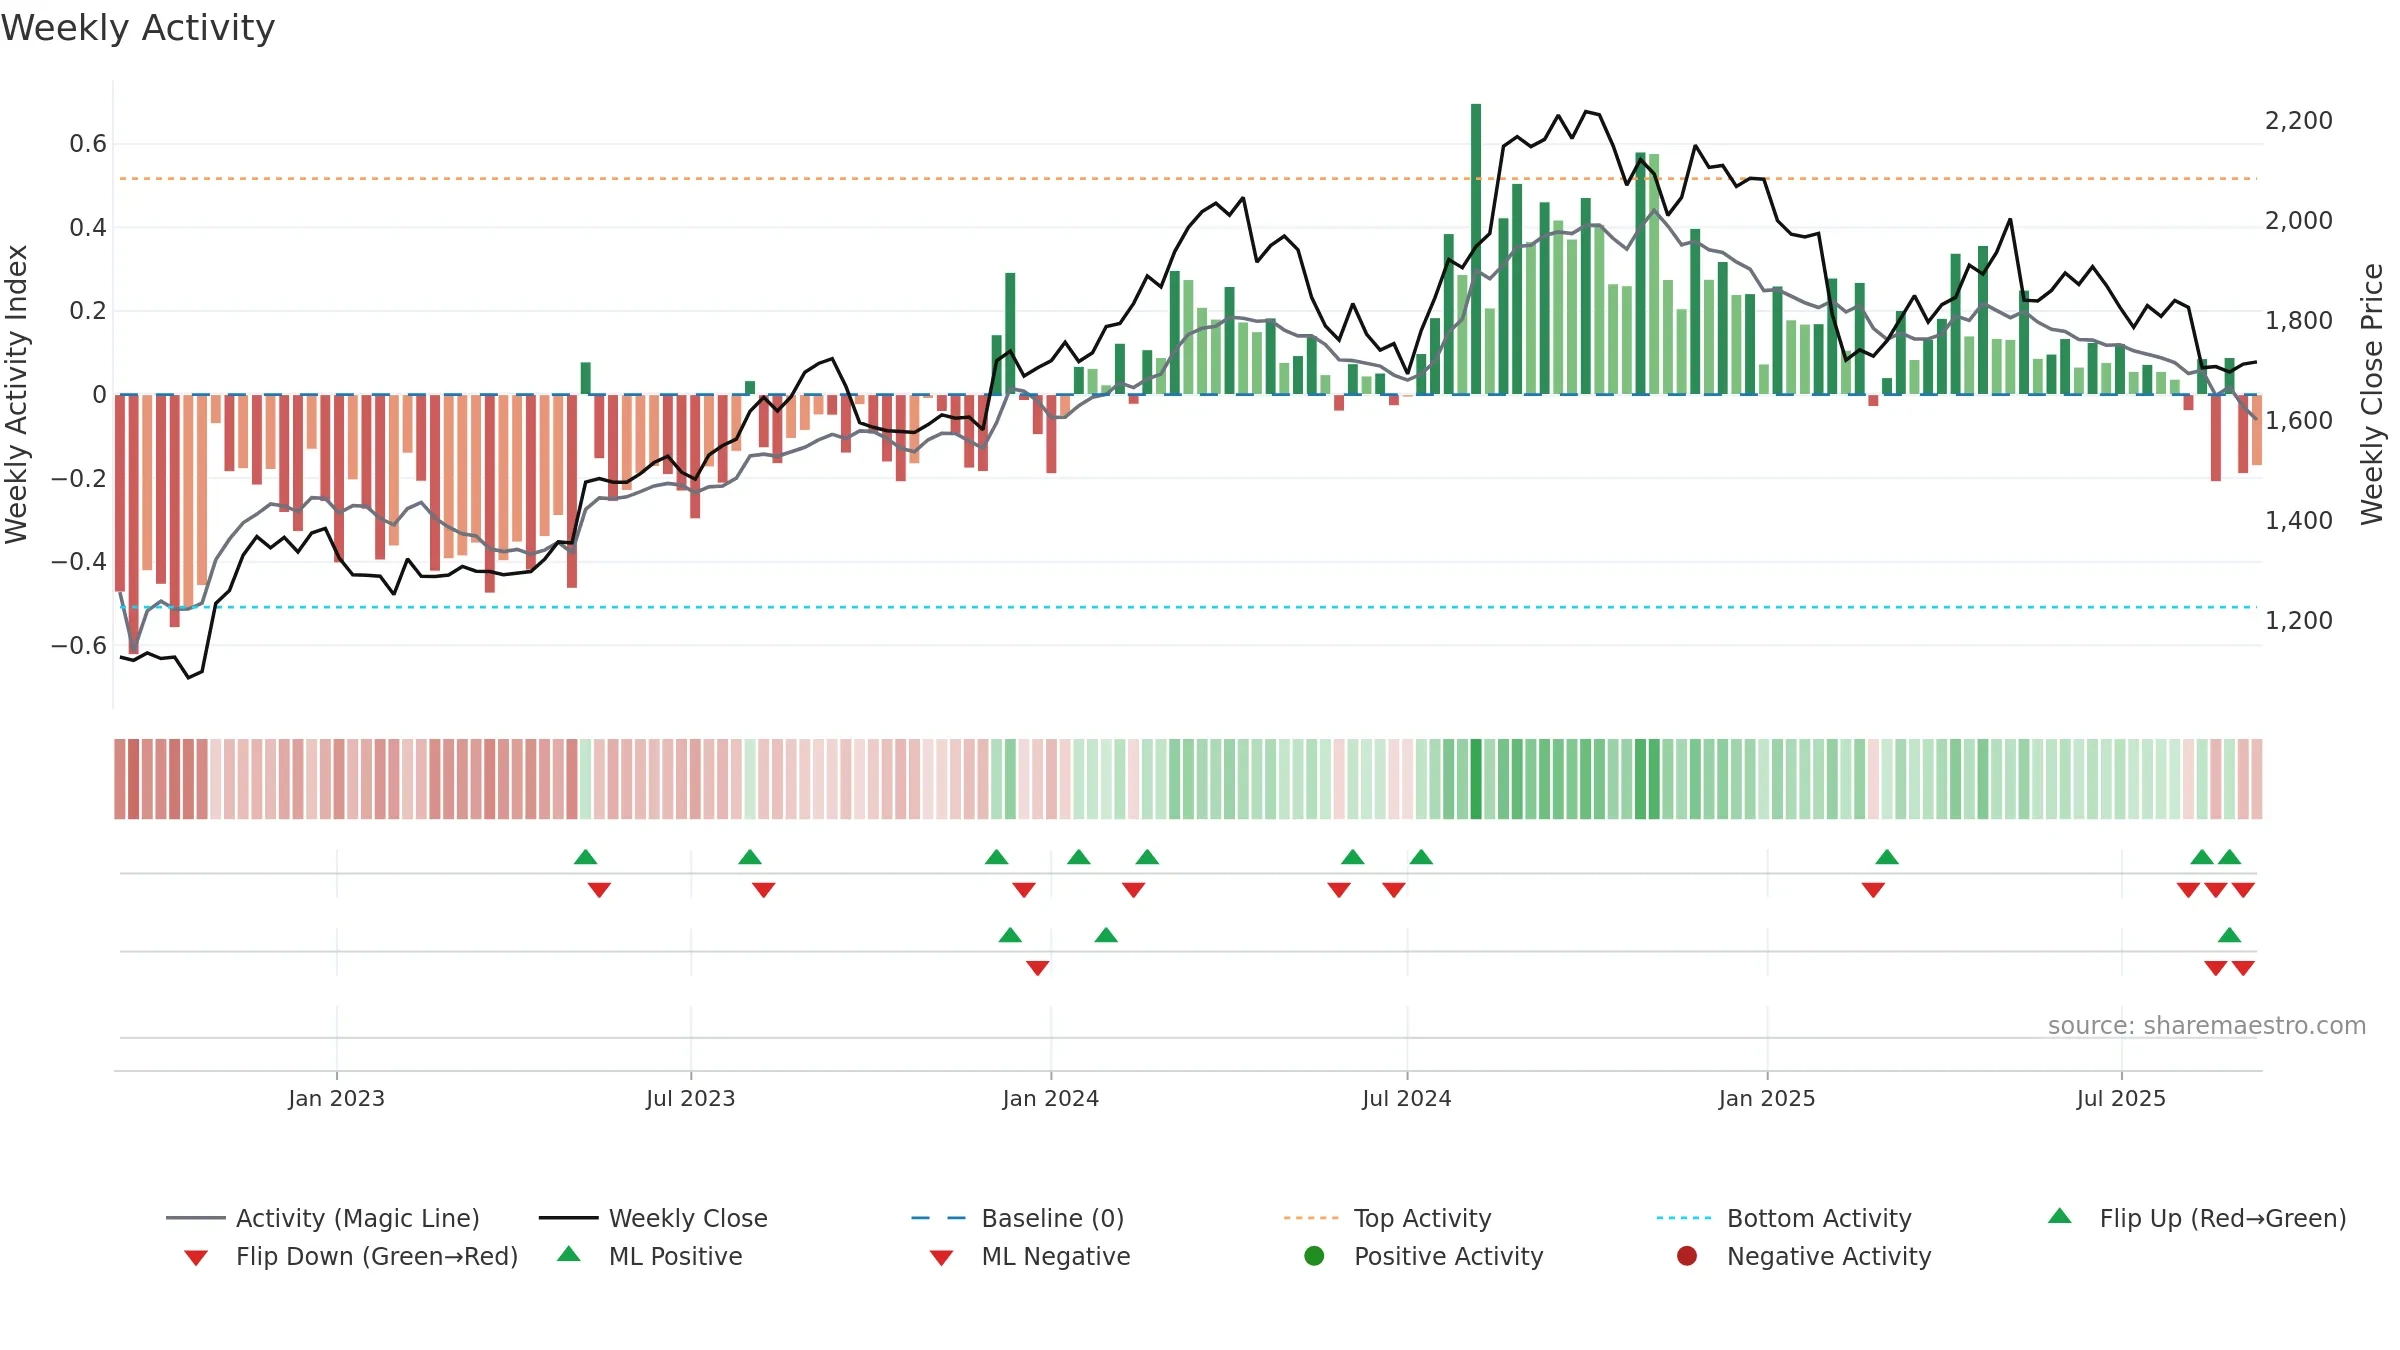Click the −0.6 activity index tick
The image size is (2400, 1350).
79,645
